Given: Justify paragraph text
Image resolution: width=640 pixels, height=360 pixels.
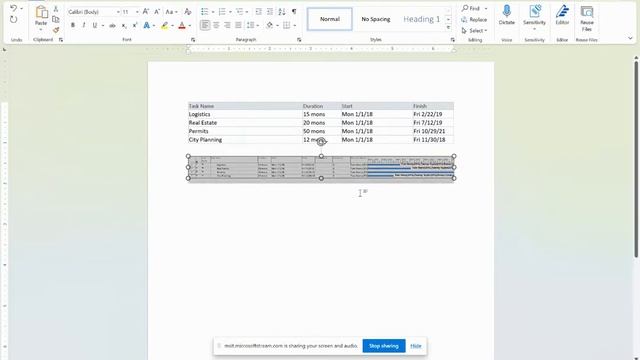Looking at the screenshot, I should click(238, 25).
